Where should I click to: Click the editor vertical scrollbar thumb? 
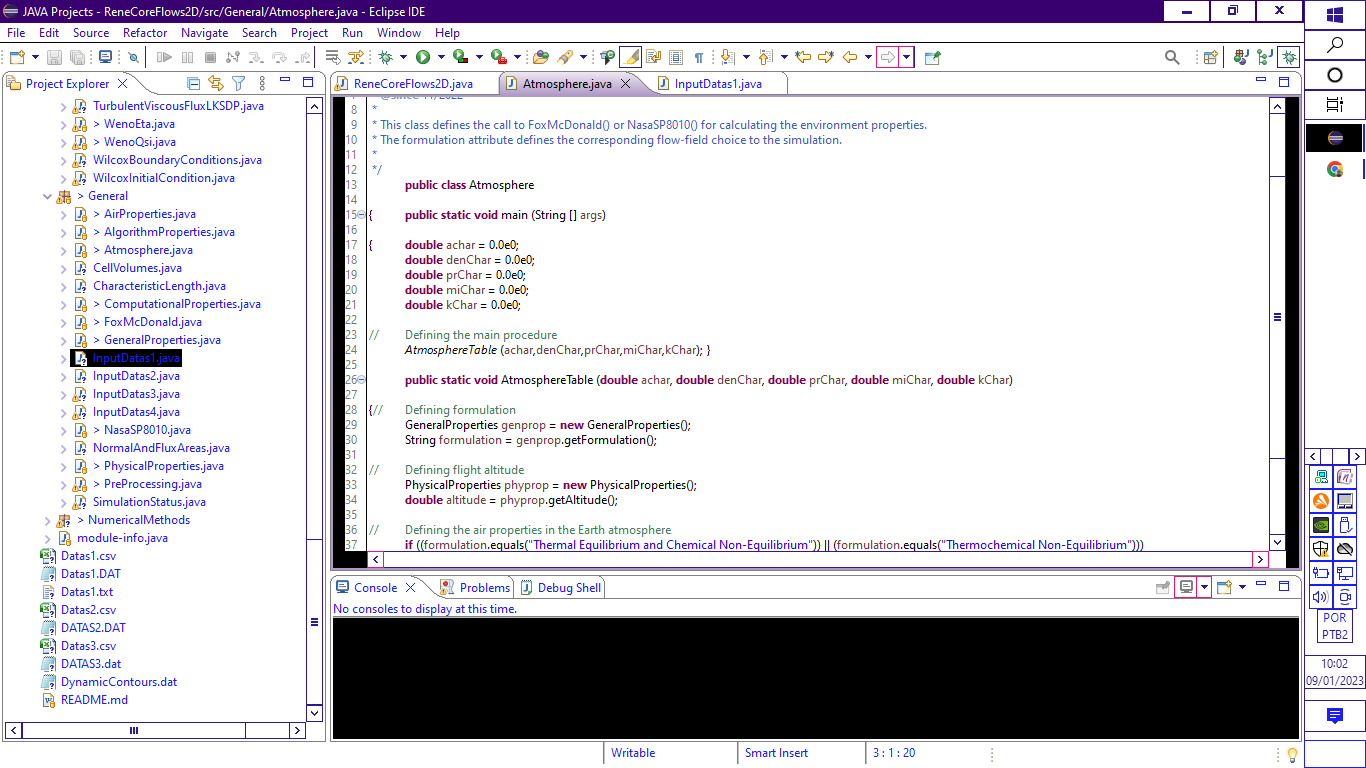1277,317
